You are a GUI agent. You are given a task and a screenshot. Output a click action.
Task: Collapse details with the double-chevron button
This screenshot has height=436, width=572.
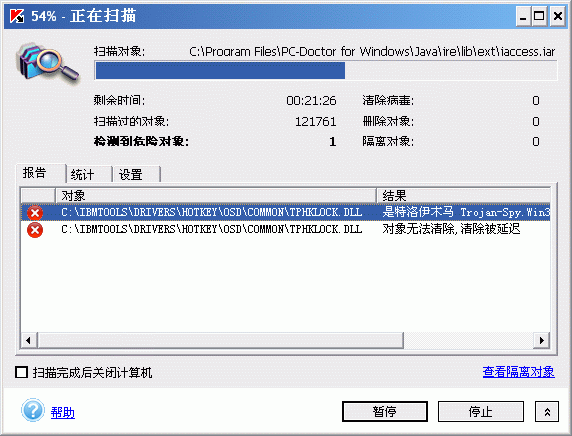(x=546, y=412)
